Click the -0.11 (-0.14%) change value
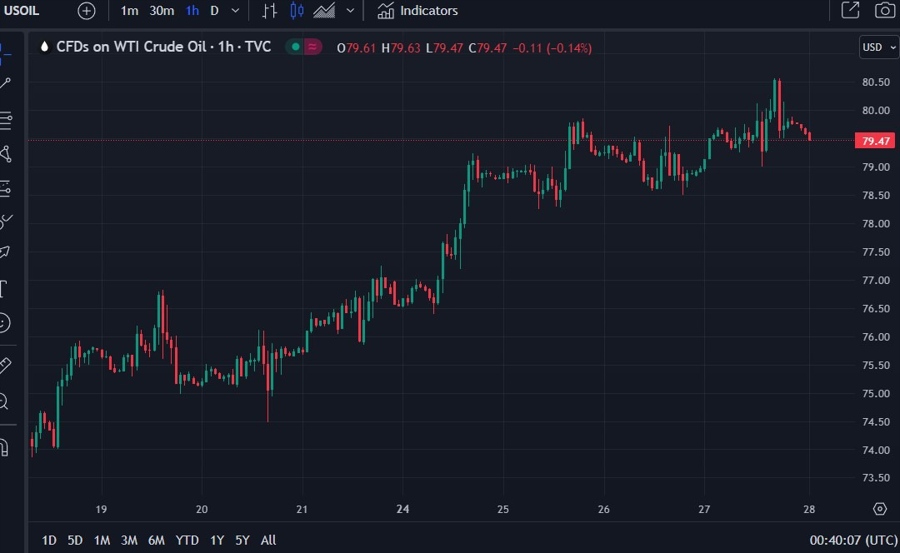 552,48
